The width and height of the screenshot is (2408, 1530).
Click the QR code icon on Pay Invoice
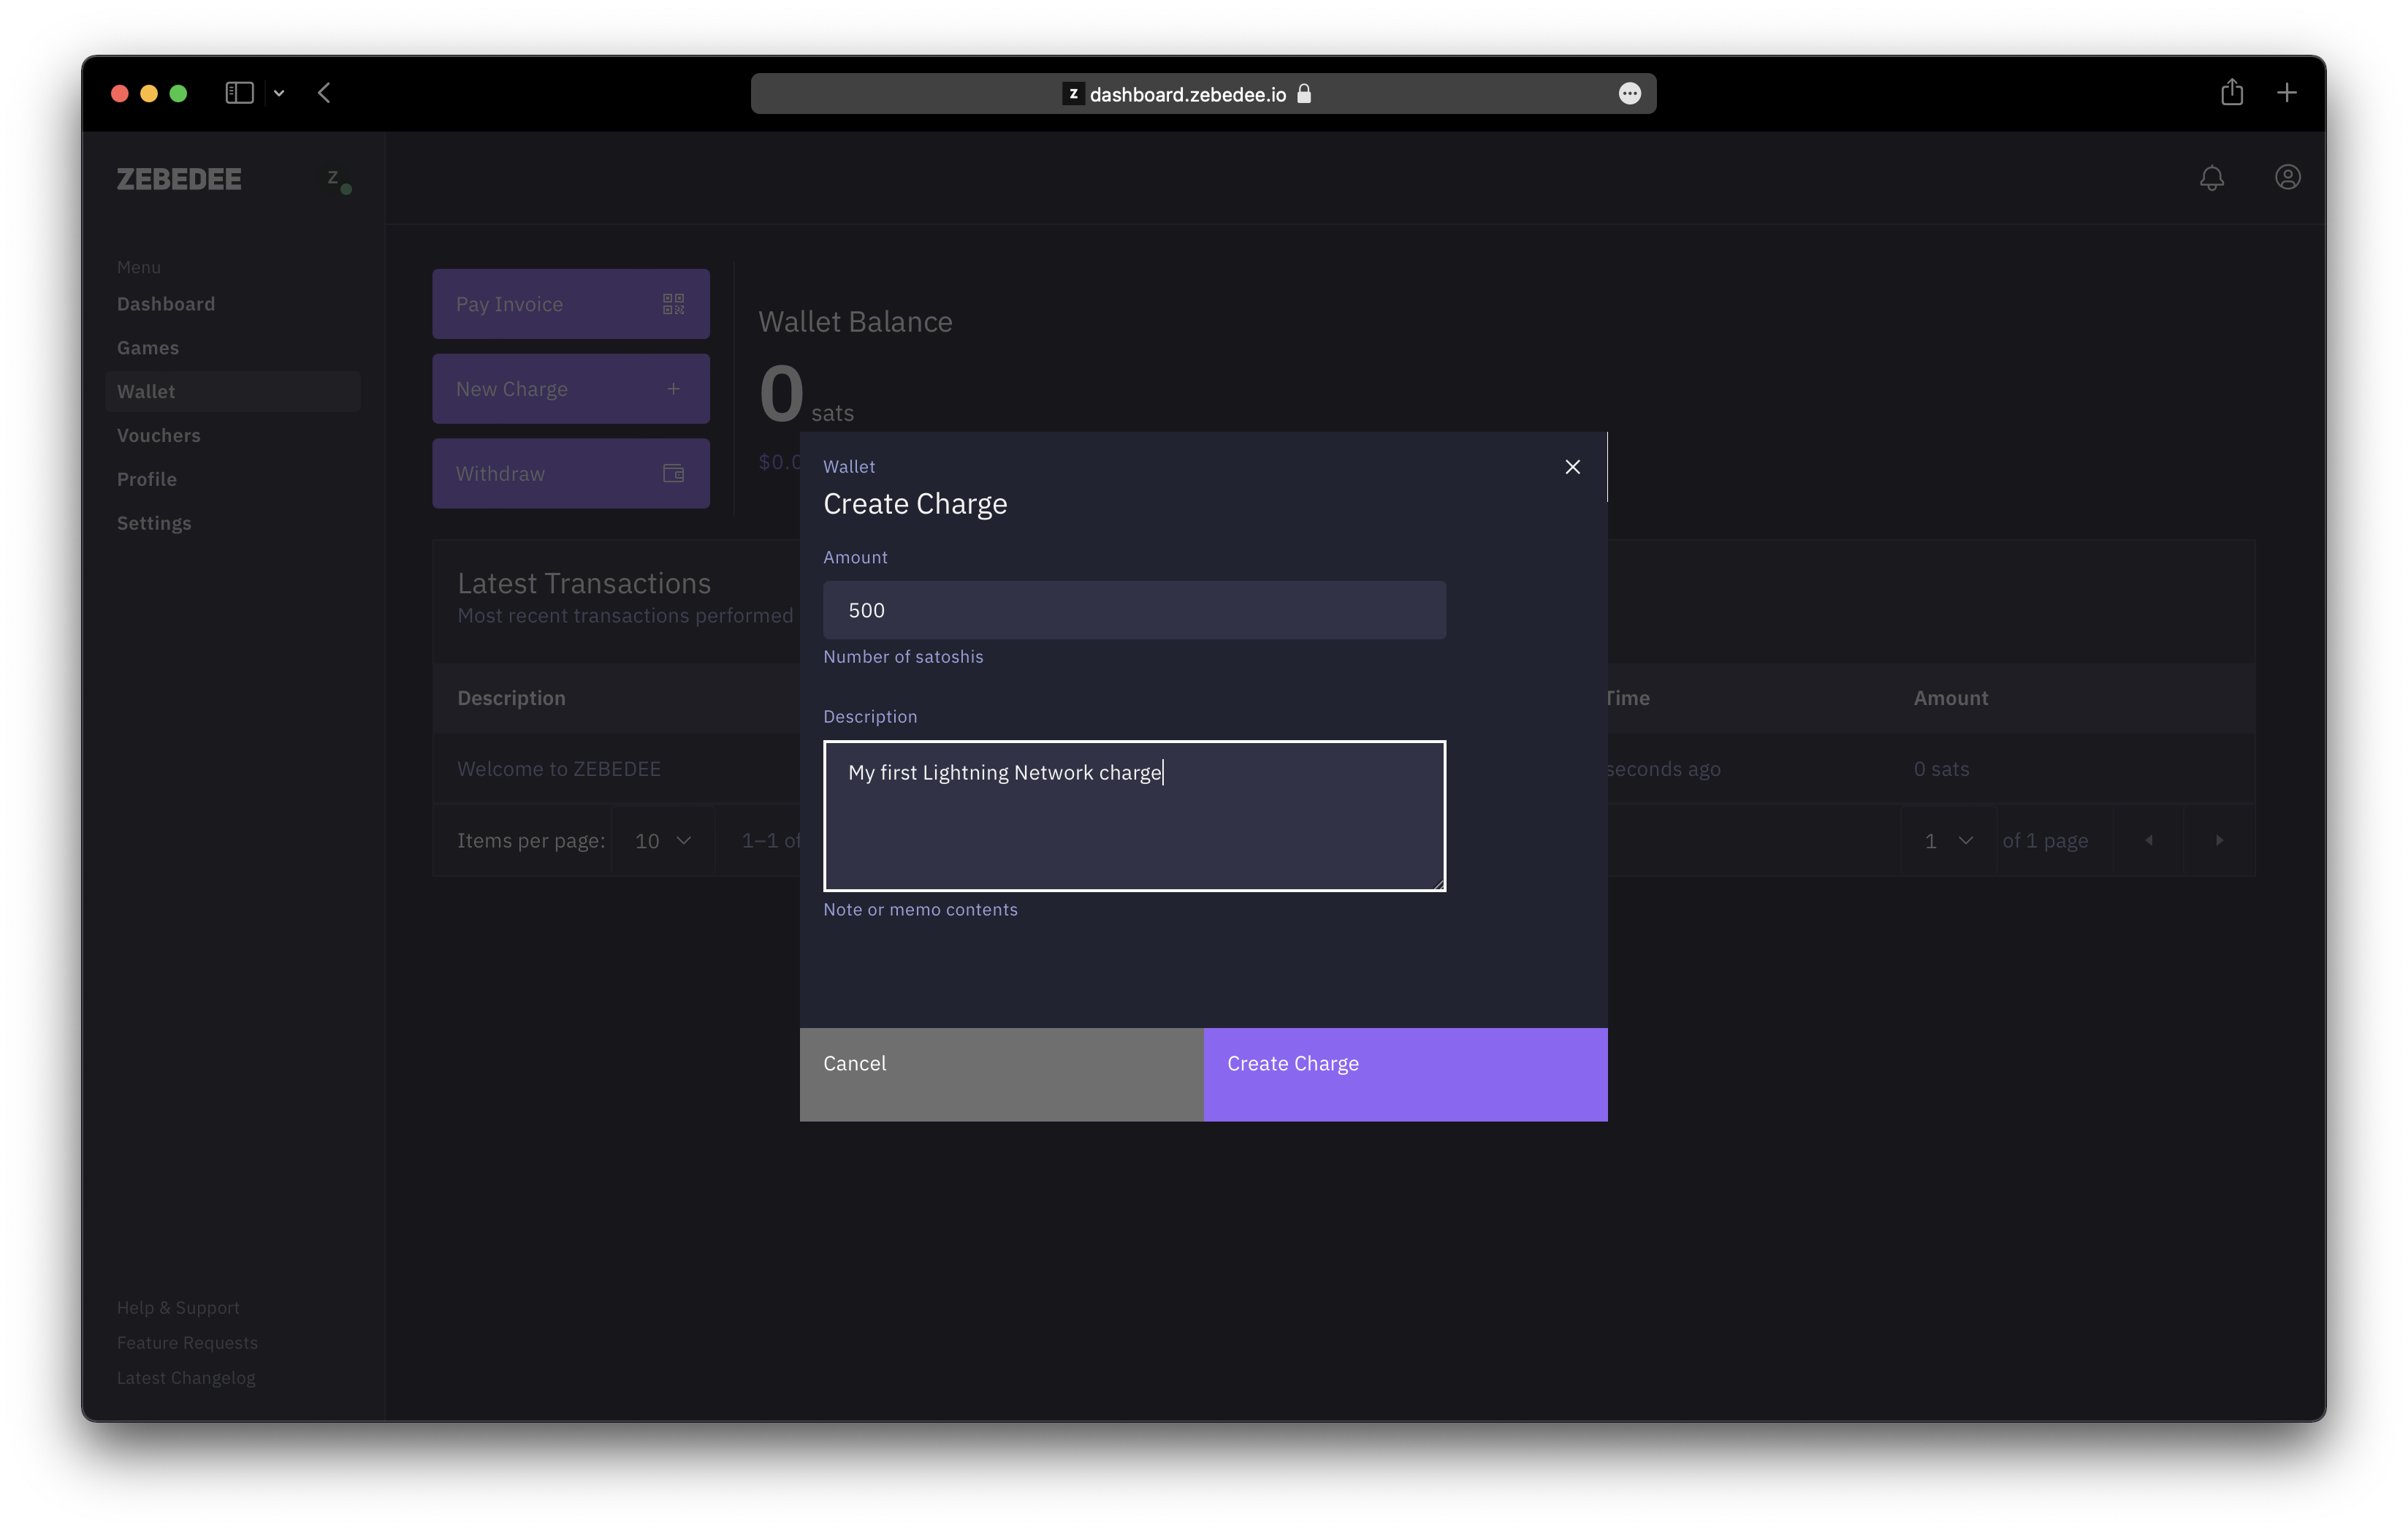(673, 304)
